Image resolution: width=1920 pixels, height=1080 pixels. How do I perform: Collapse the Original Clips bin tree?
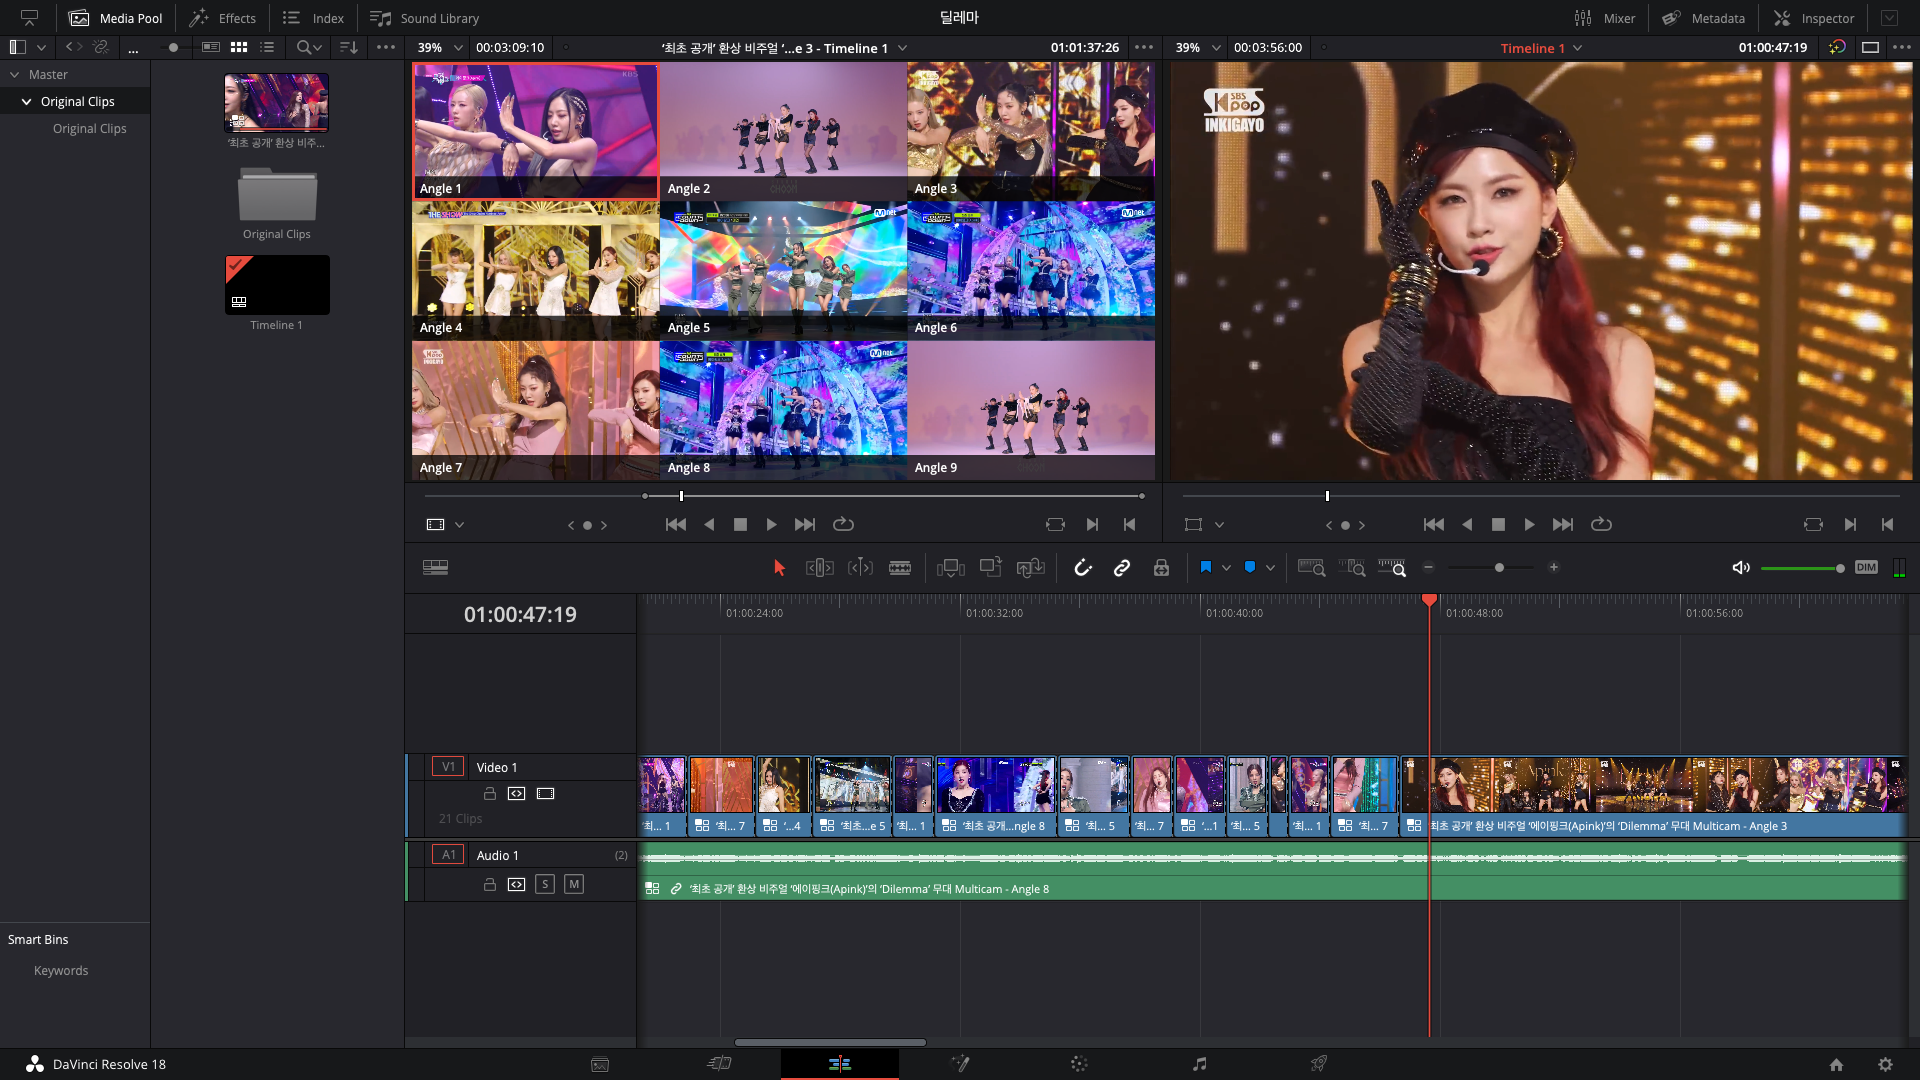26,102
